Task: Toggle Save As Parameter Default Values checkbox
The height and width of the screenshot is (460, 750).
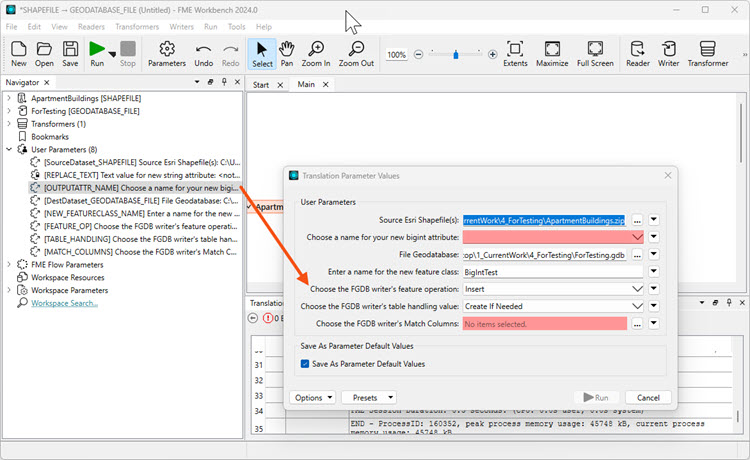Action: 305,364
